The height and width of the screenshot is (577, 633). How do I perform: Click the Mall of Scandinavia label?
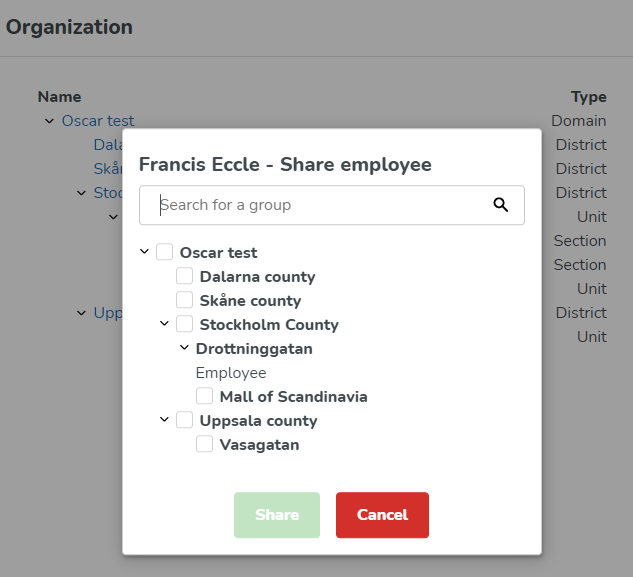pyautogui.click(x=293, y=397)
